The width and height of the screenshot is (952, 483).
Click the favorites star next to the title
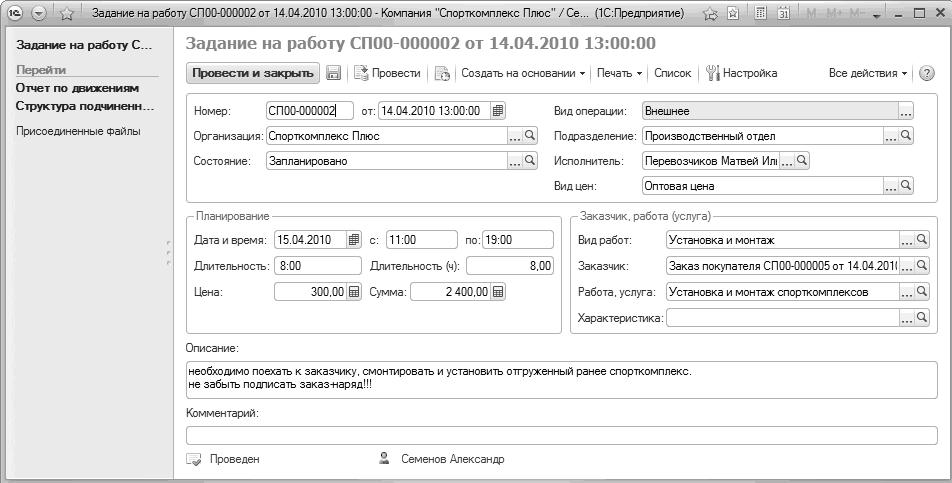coord(67,13)
